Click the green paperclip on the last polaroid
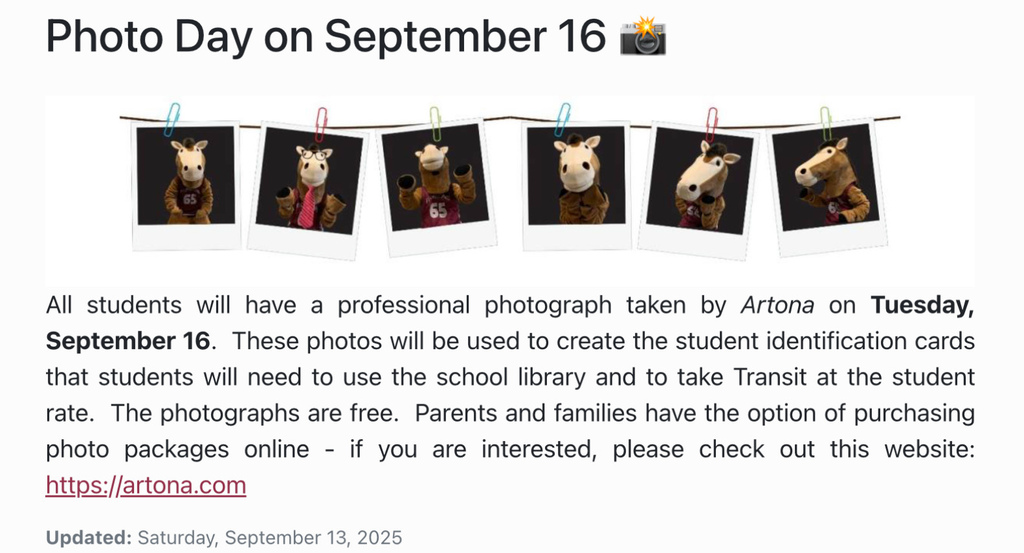 (825, 122)
